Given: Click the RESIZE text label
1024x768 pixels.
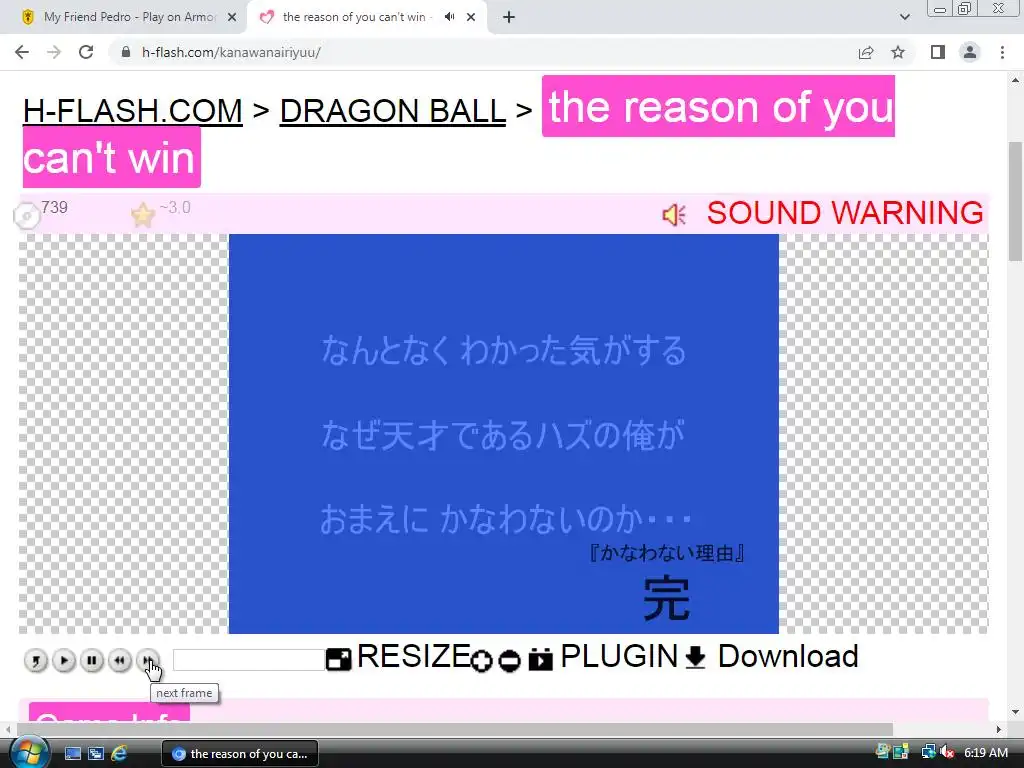Looking at the screenshot, I should pos(413,656).
